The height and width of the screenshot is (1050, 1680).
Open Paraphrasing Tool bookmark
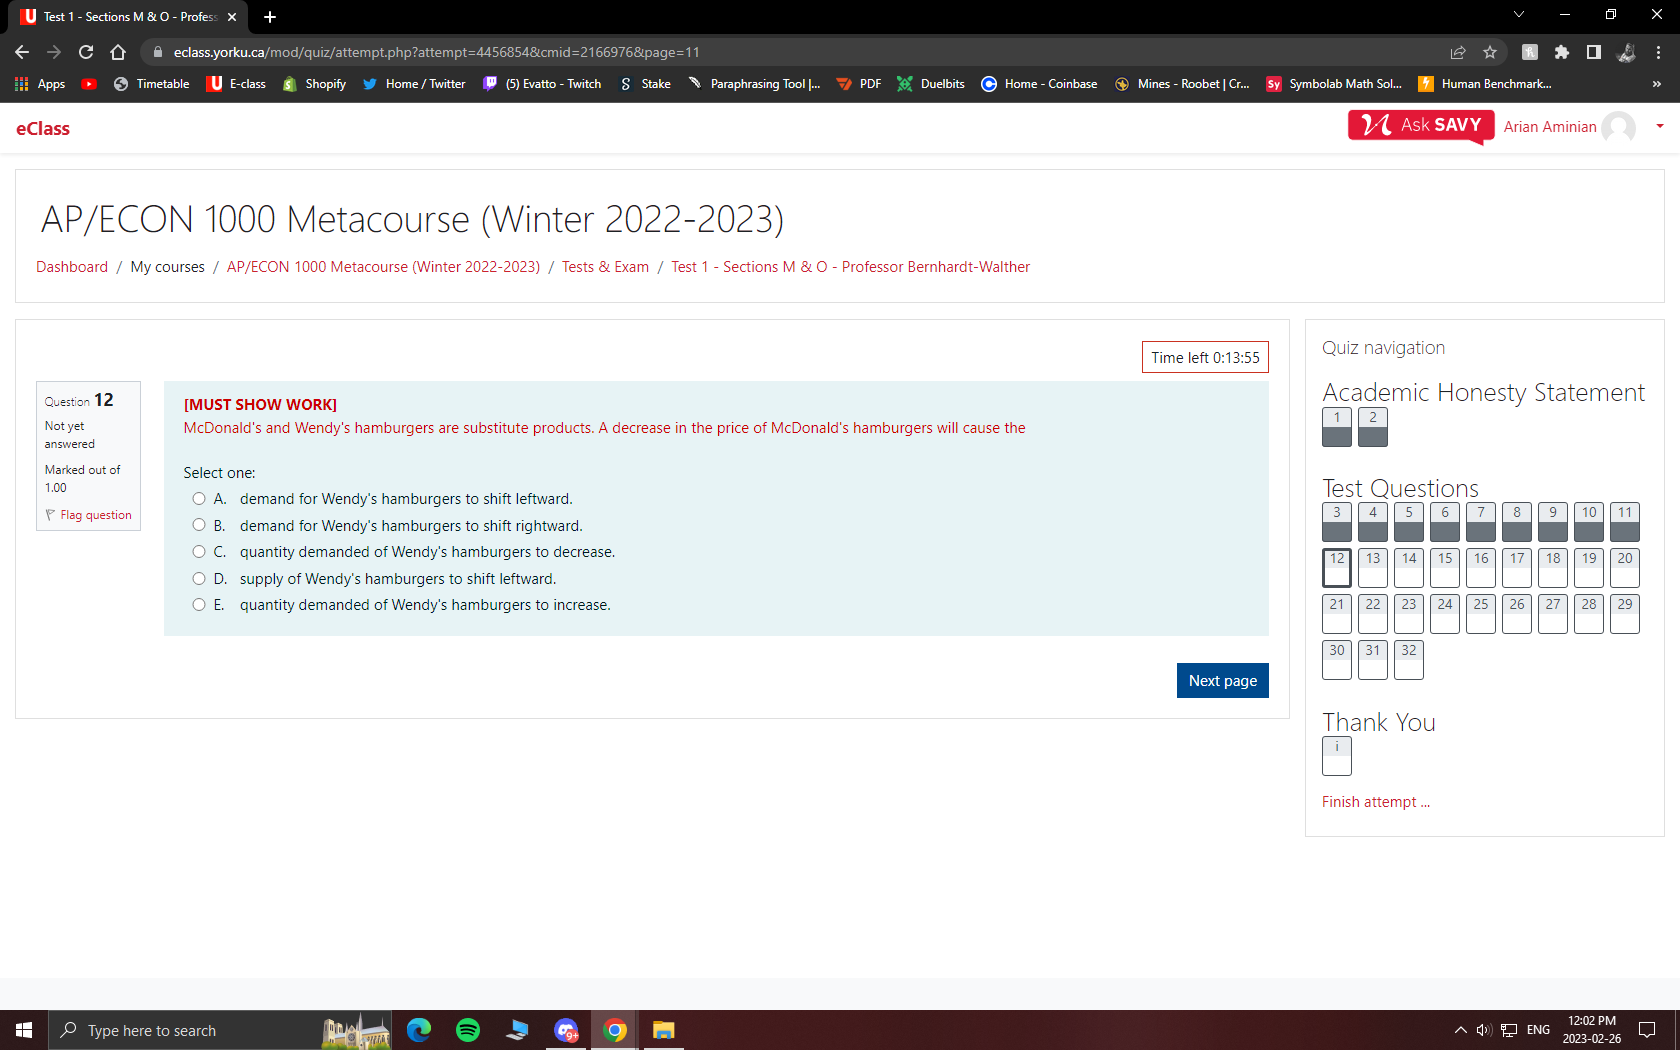[754, 84]
